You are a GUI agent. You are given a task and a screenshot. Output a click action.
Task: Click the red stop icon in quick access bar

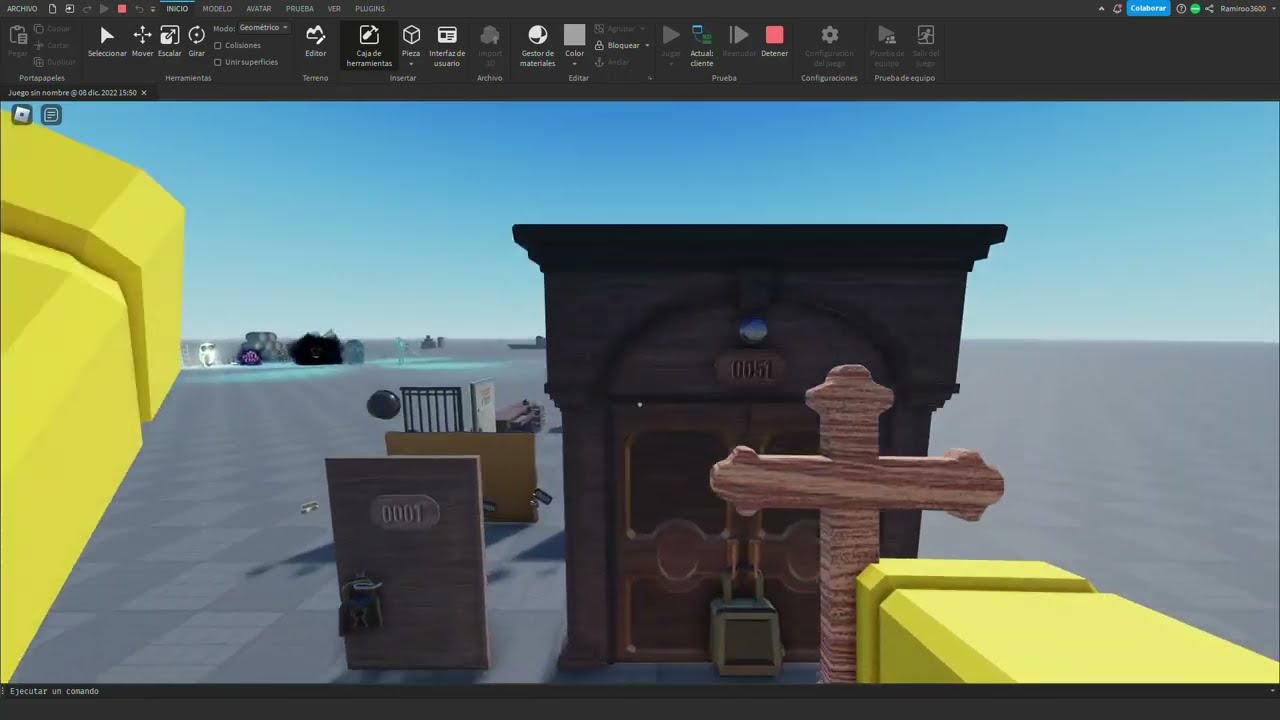tap(122, 8)
